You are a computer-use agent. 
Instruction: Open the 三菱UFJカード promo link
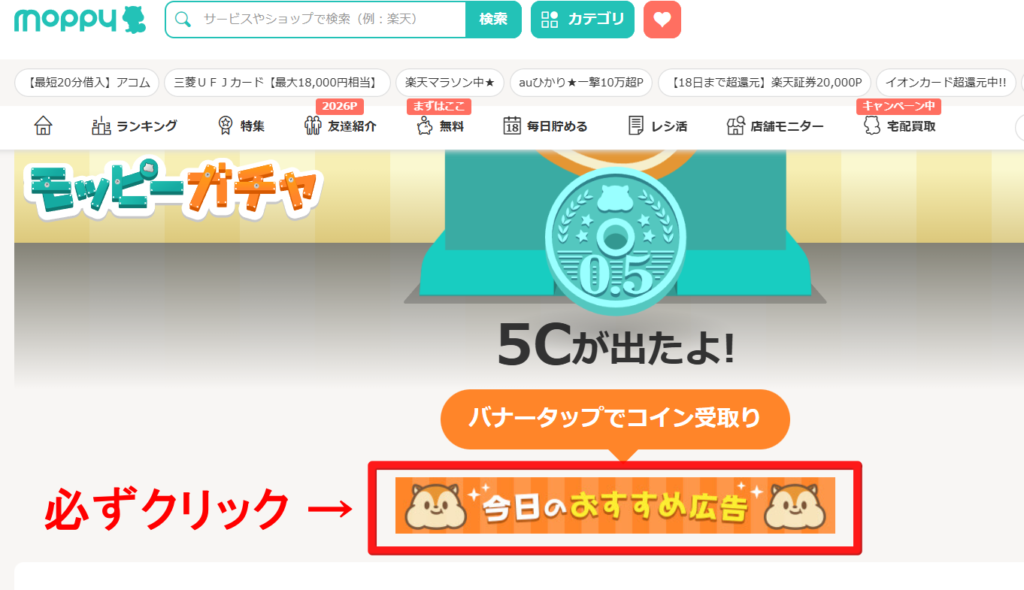click(277, 82)
